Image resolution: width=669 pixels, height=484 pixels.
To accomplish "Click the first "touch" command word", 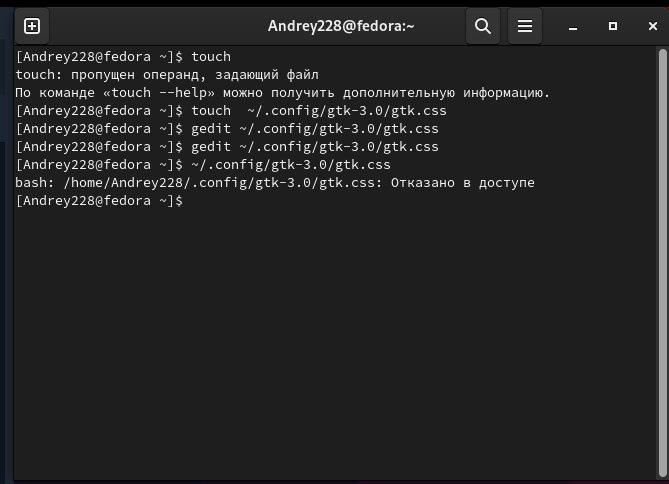I will click(211, 57).
